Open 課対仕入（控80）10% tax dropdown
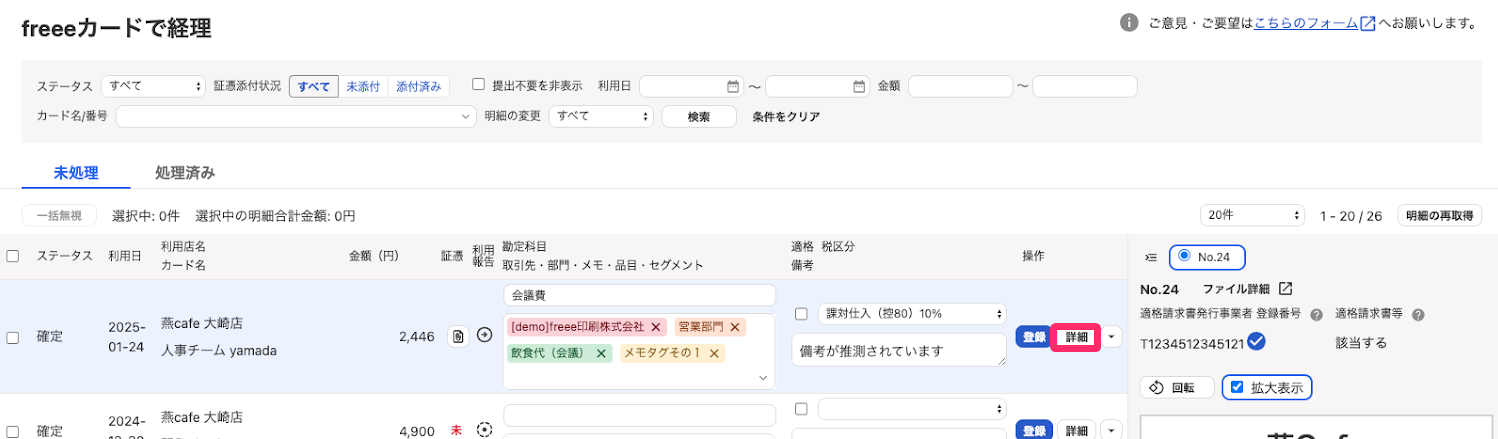The image size is (1498, 439). pos(912,314)
